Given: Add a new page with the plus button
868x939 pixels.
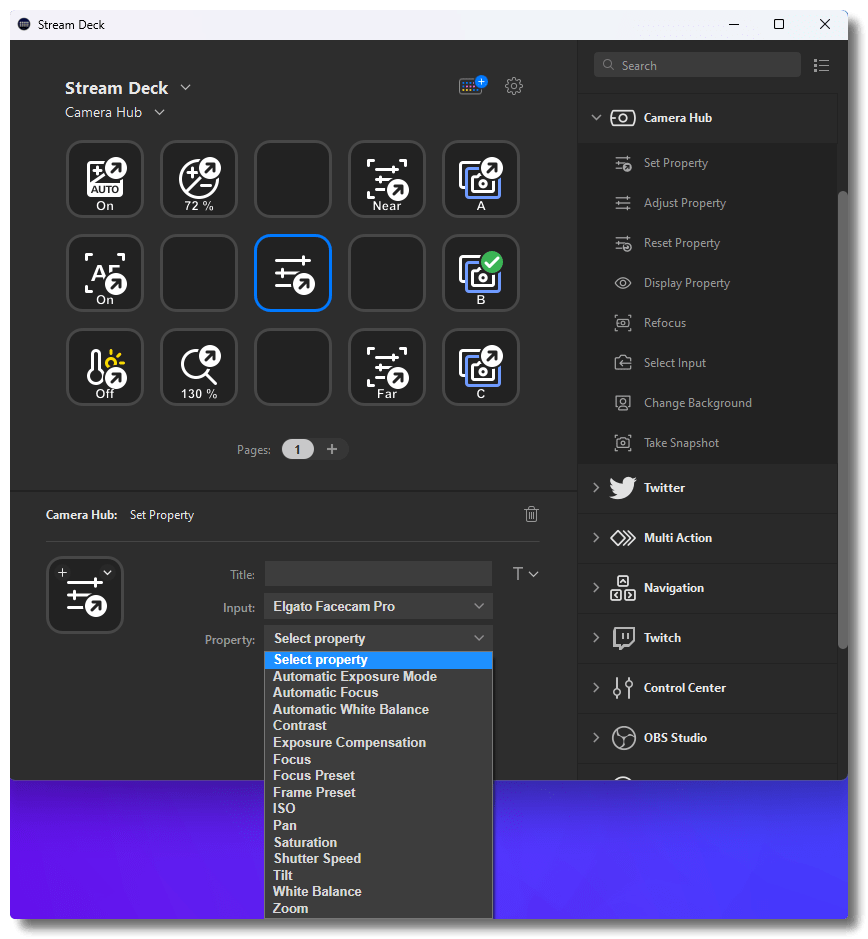Looking at the screenshot, I should 331,449.
